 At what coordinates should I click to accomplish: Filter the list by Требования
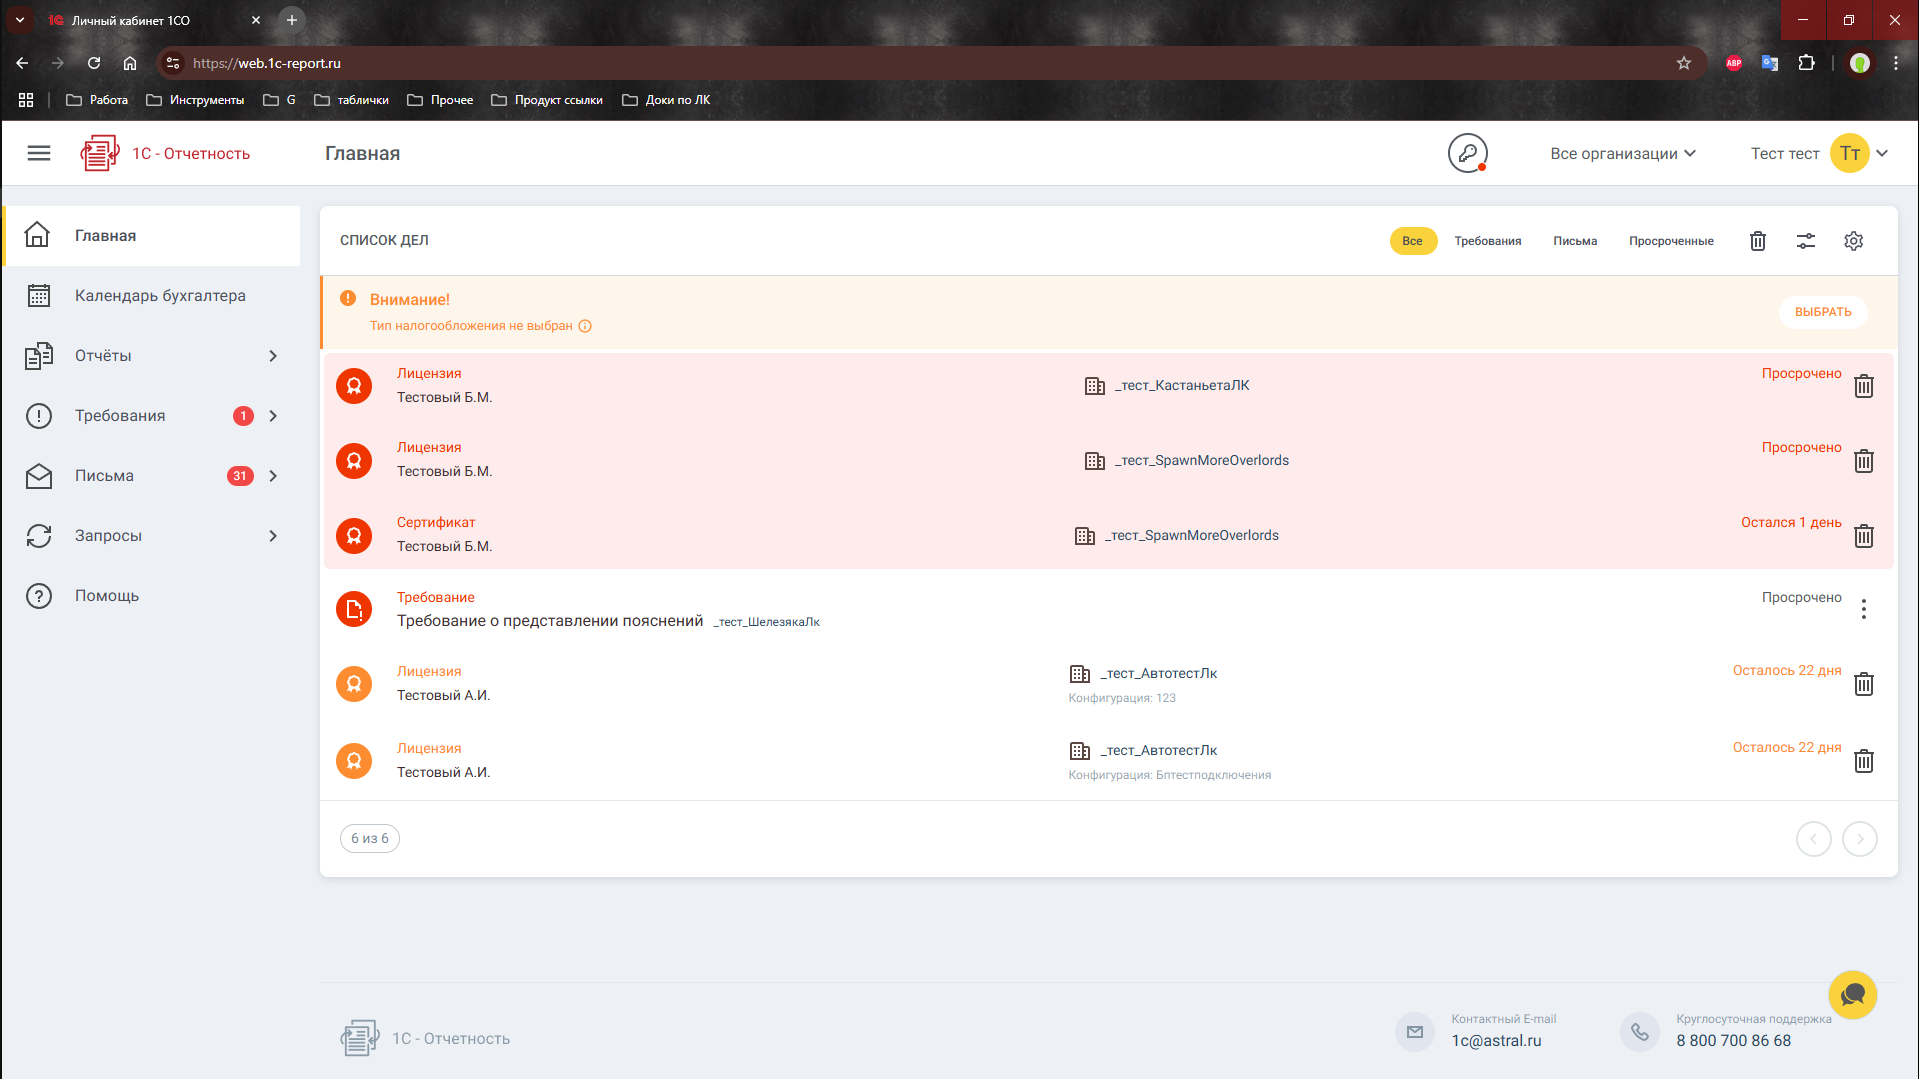(1487, 241)
